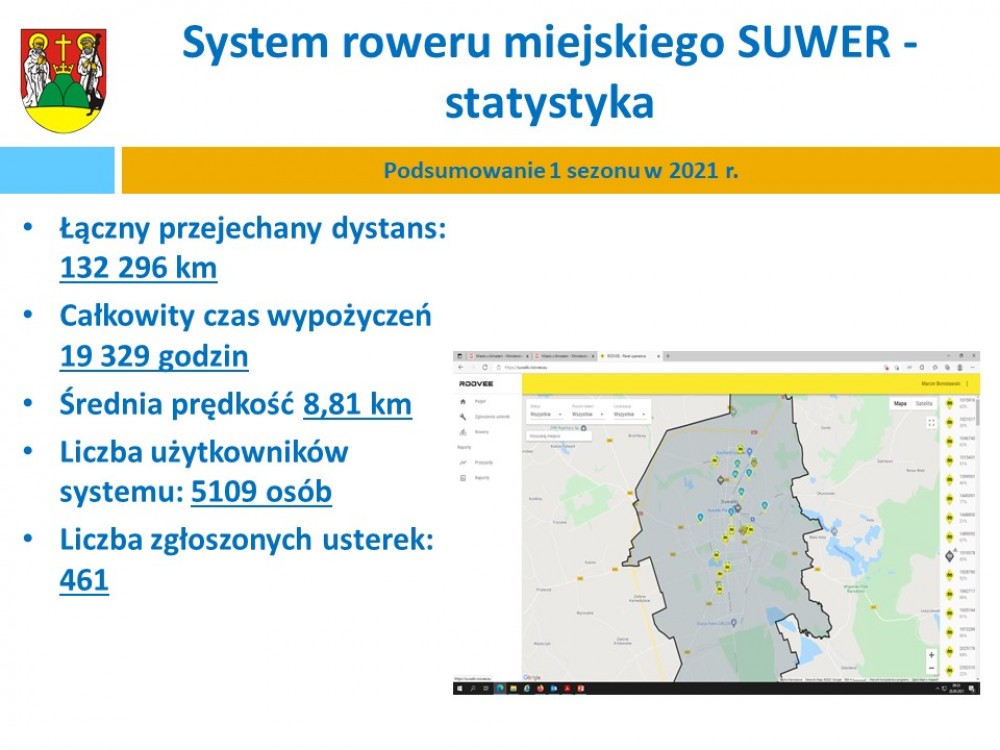Open the Raporty icon in sidebar
This screenshot has width=1000, height=750.
coord(462,479)
